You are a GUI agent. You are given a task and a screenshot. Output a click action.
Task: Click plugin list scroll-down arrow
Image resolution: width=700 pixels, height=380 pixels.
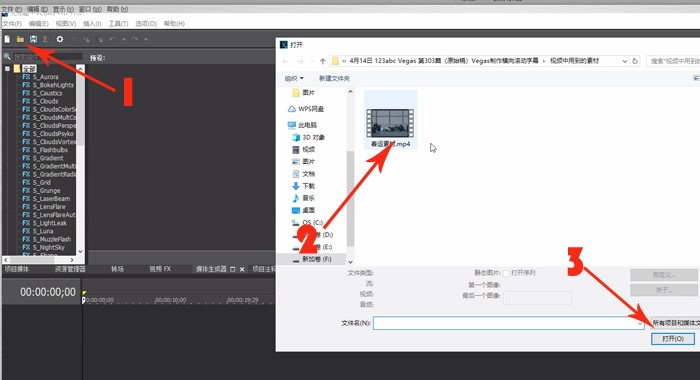[80, 251]
